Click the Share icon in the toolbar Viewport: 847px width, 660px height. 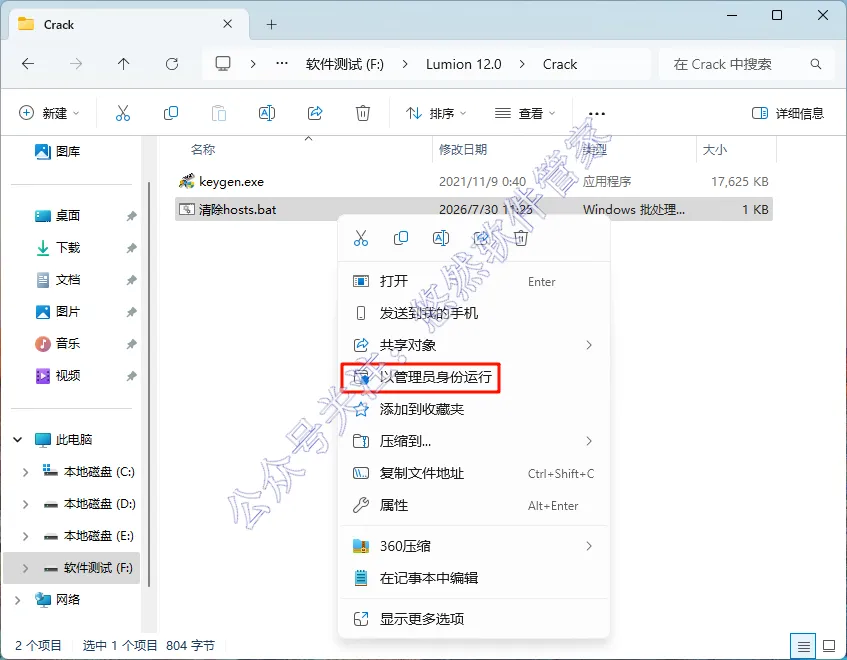(315, 113)
